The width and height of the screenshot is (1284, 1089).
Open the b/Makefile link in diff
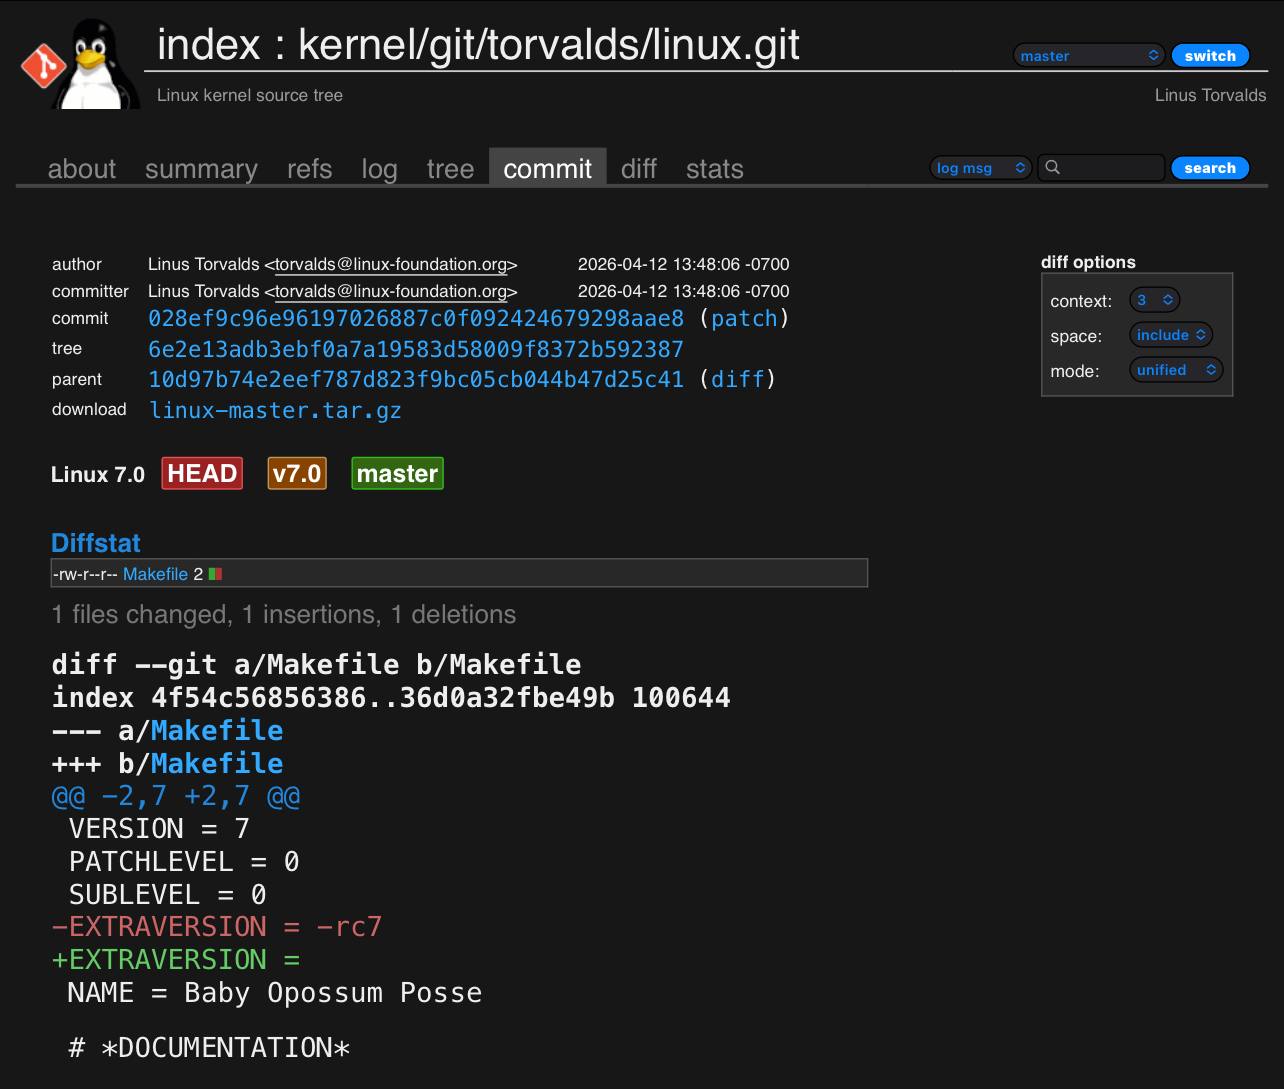point(216,764)
